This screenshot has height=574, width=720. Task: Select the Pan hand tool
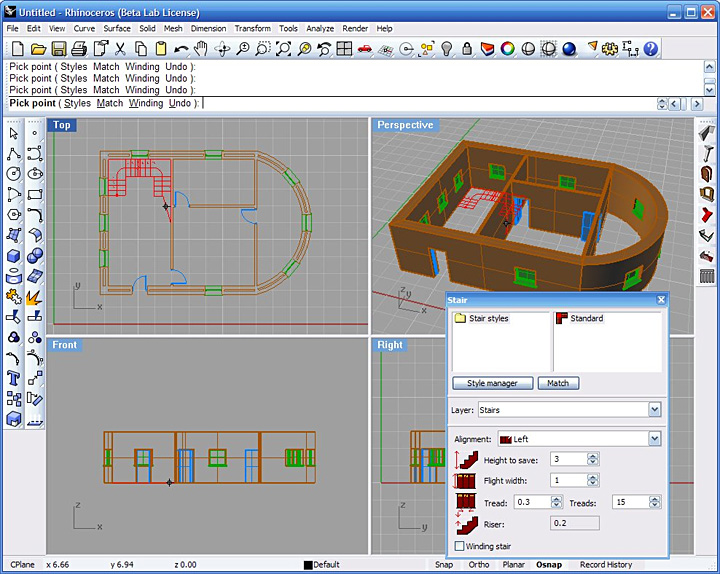[x=201, y=48]
